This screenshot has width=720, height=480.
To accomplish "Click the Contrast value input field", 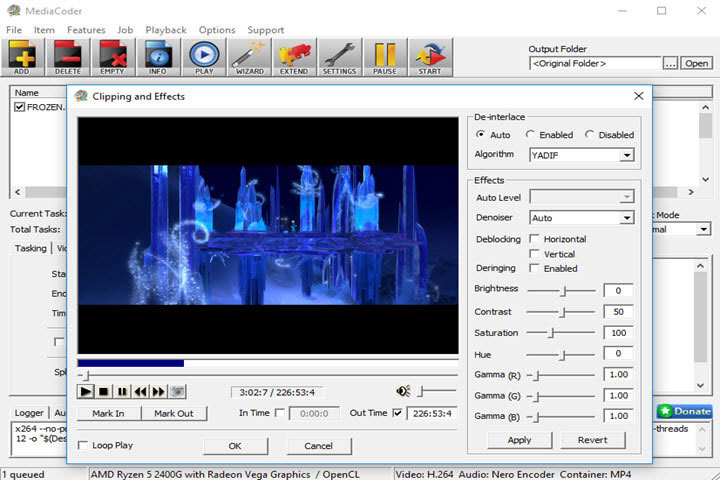I will coord(618,312).
